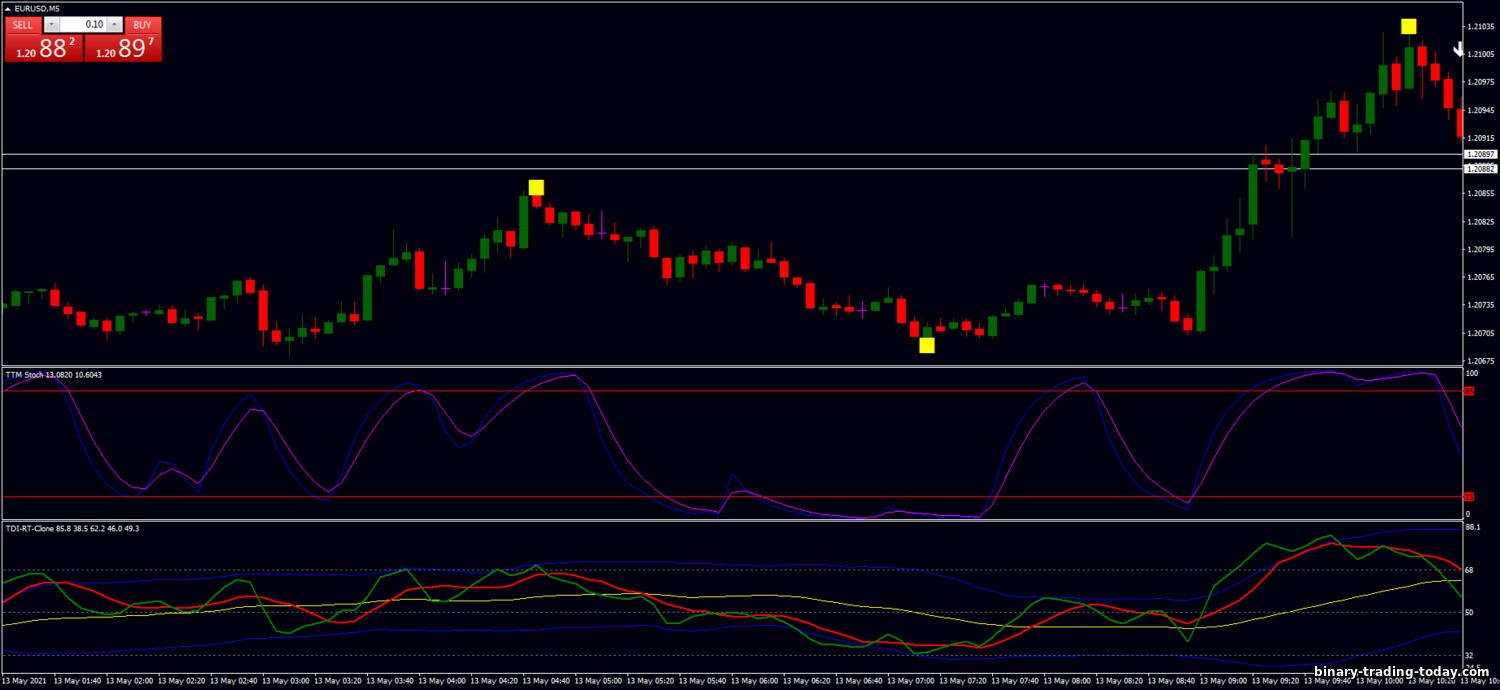Click the EURUSD,M5 chart title
Screen dimensions: 1500x690
(x=37, y=9)
